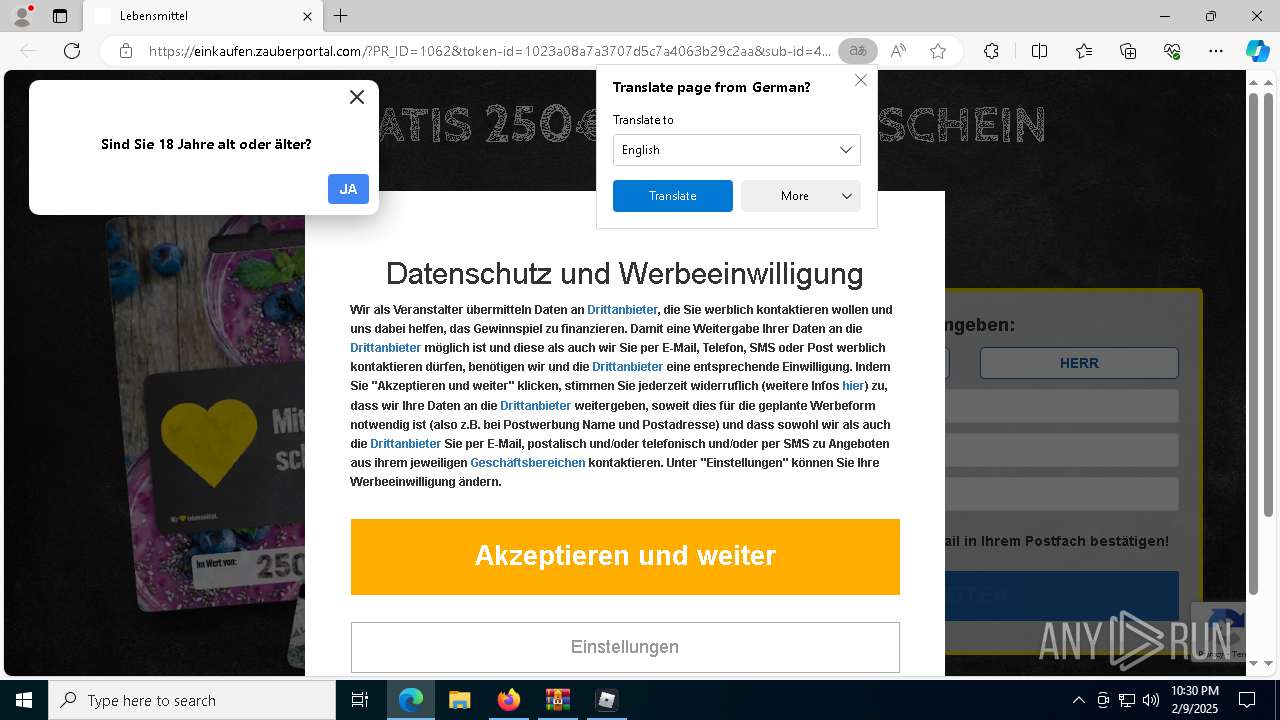Open Microsoft Edge from taskbar
Screen dimensions: 1280x720
click(x=411, y=700)
